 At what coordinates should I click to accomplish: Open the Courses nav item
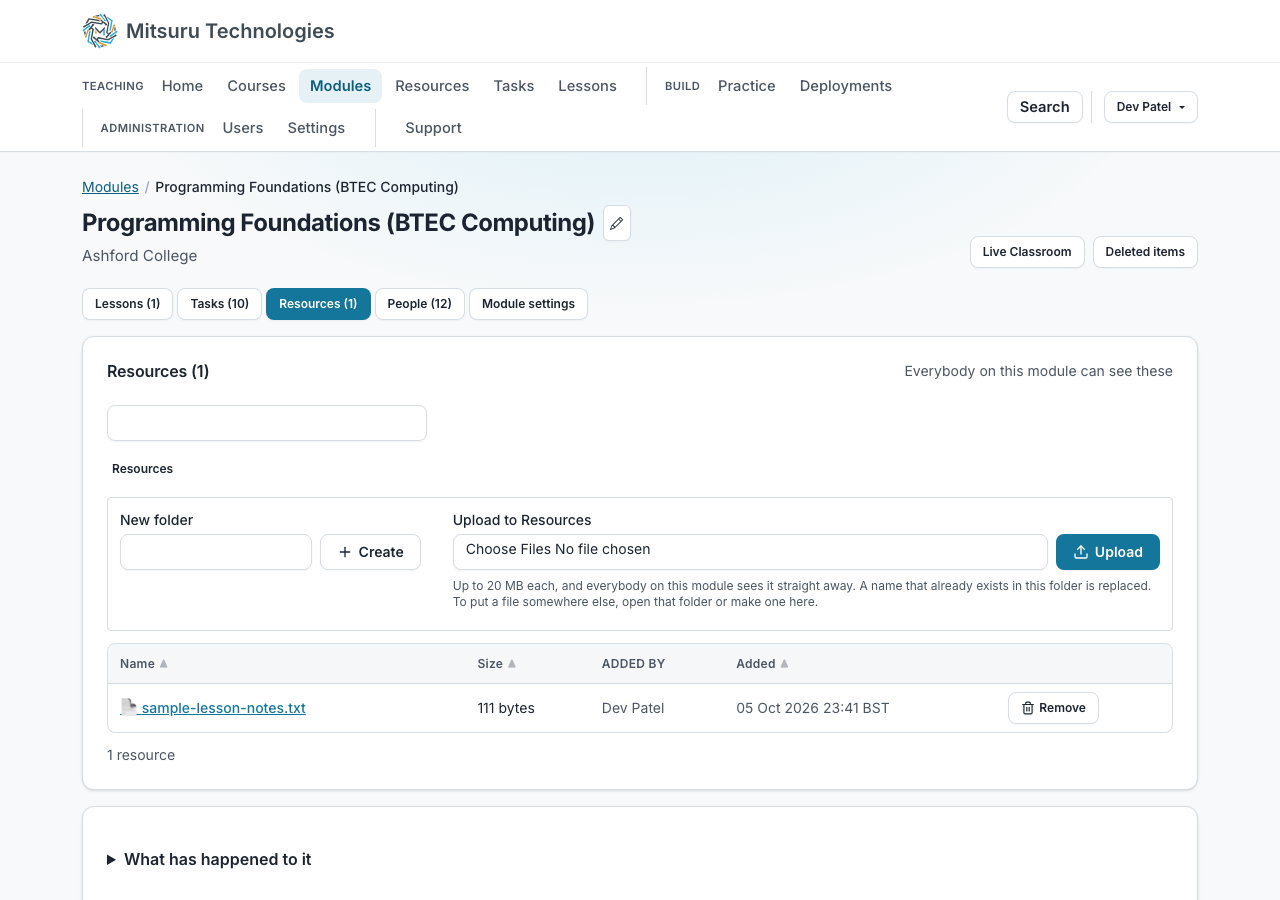coord(256,86)
